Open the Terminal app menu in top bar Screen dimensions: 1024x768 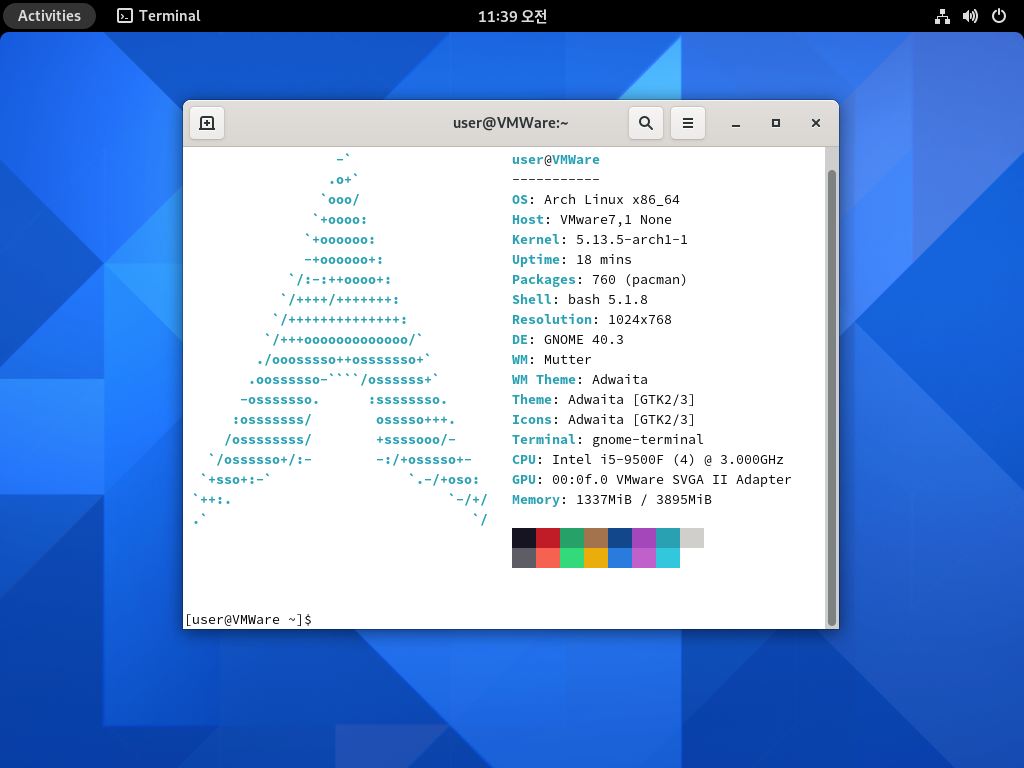(159, 16)
